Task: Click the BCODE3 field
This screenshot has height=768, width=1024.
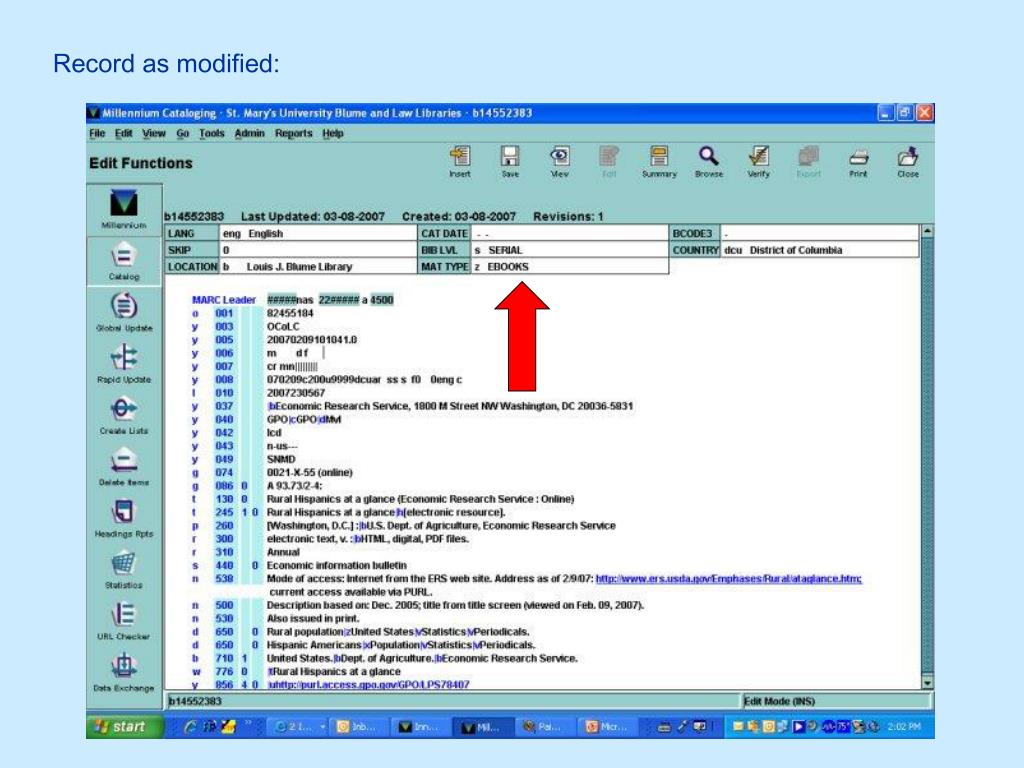Action: (x=820, y=233)
